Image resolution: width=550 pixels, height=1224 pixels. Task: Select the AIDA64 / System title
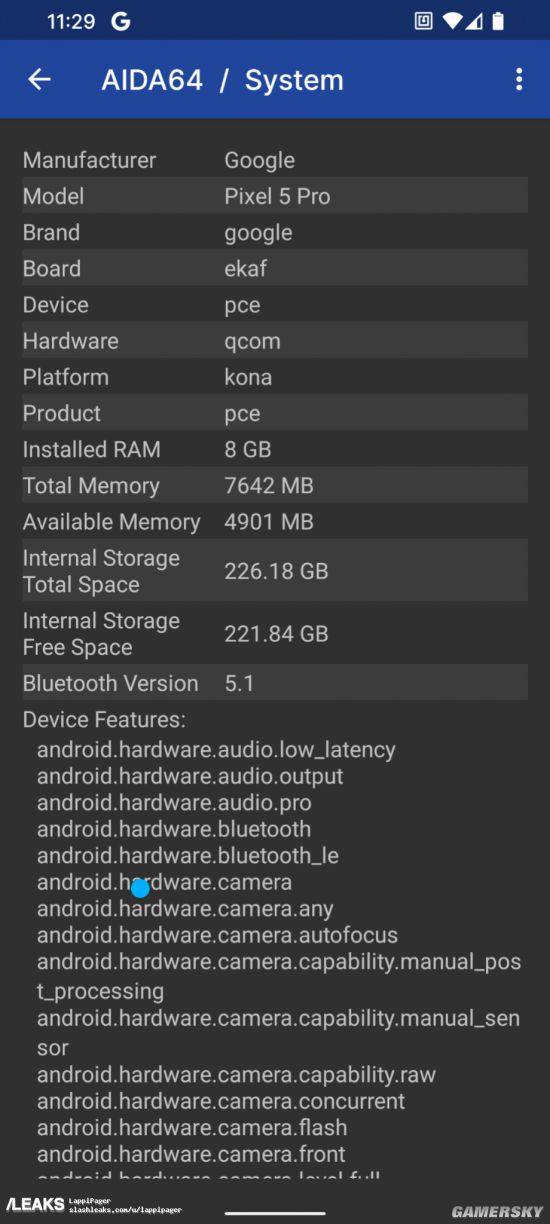222,80
